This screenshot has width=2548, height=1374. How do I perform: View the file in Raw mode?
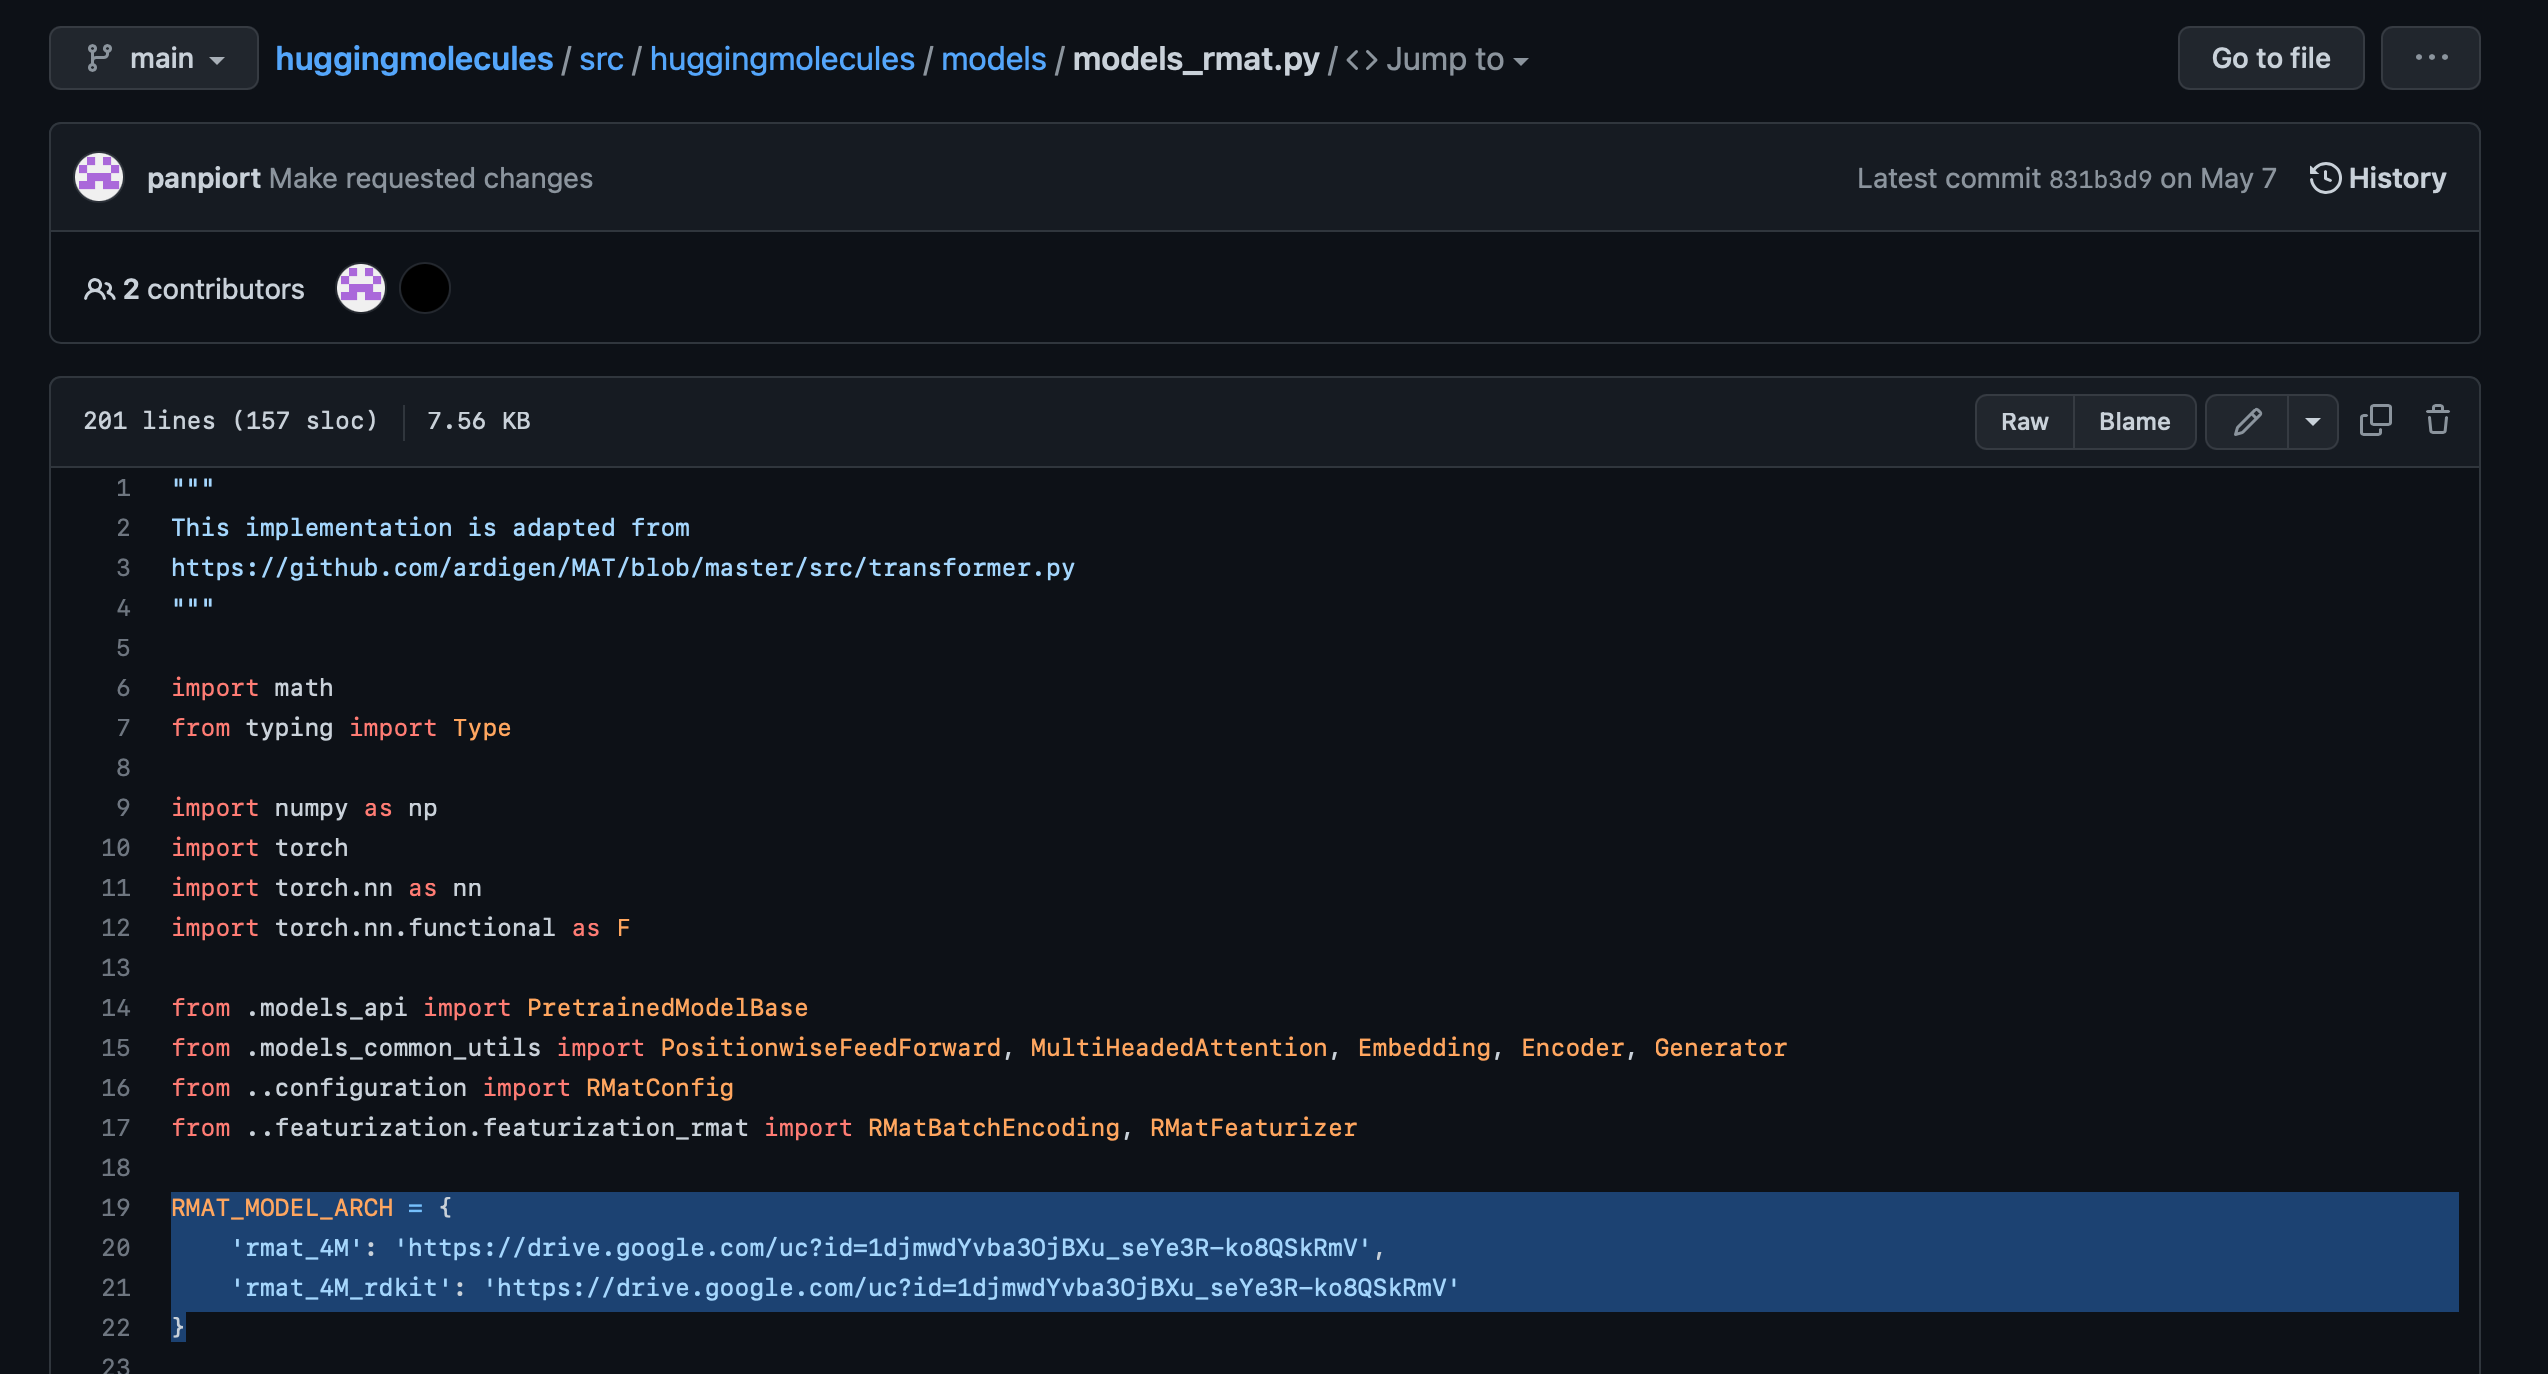2023,421
